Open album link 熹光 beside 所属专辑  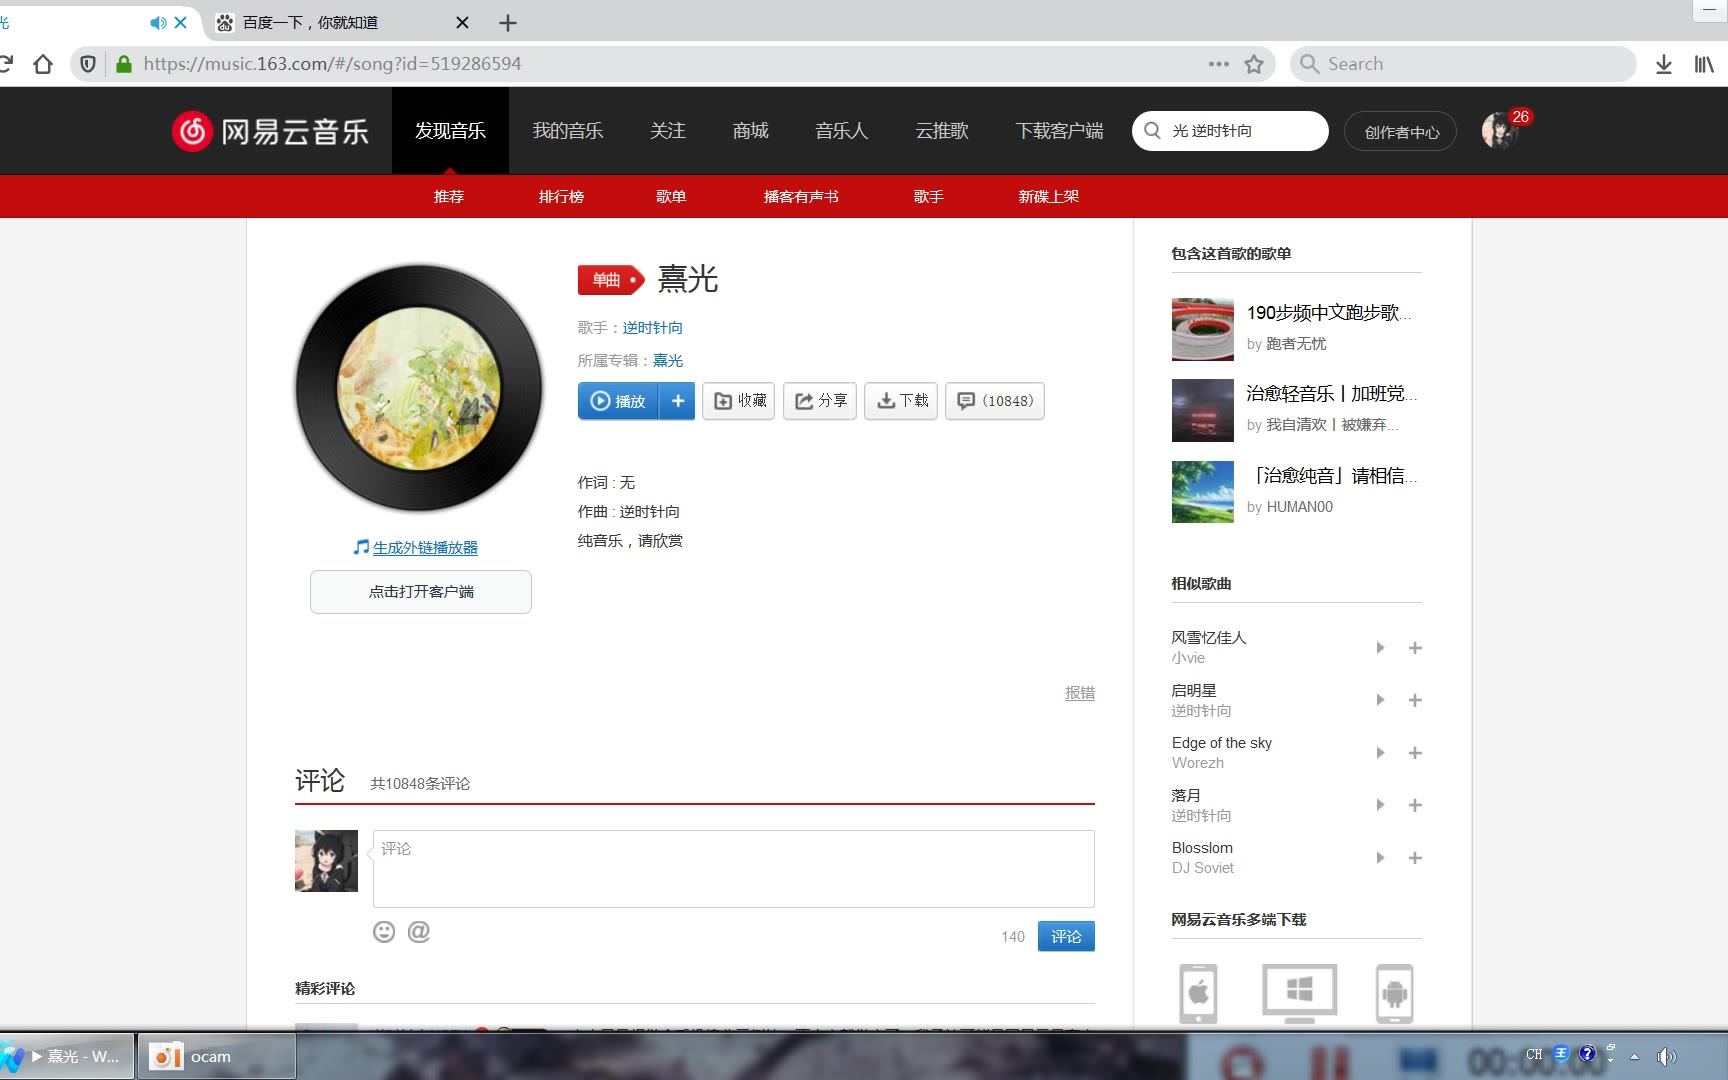click(668, 361)
